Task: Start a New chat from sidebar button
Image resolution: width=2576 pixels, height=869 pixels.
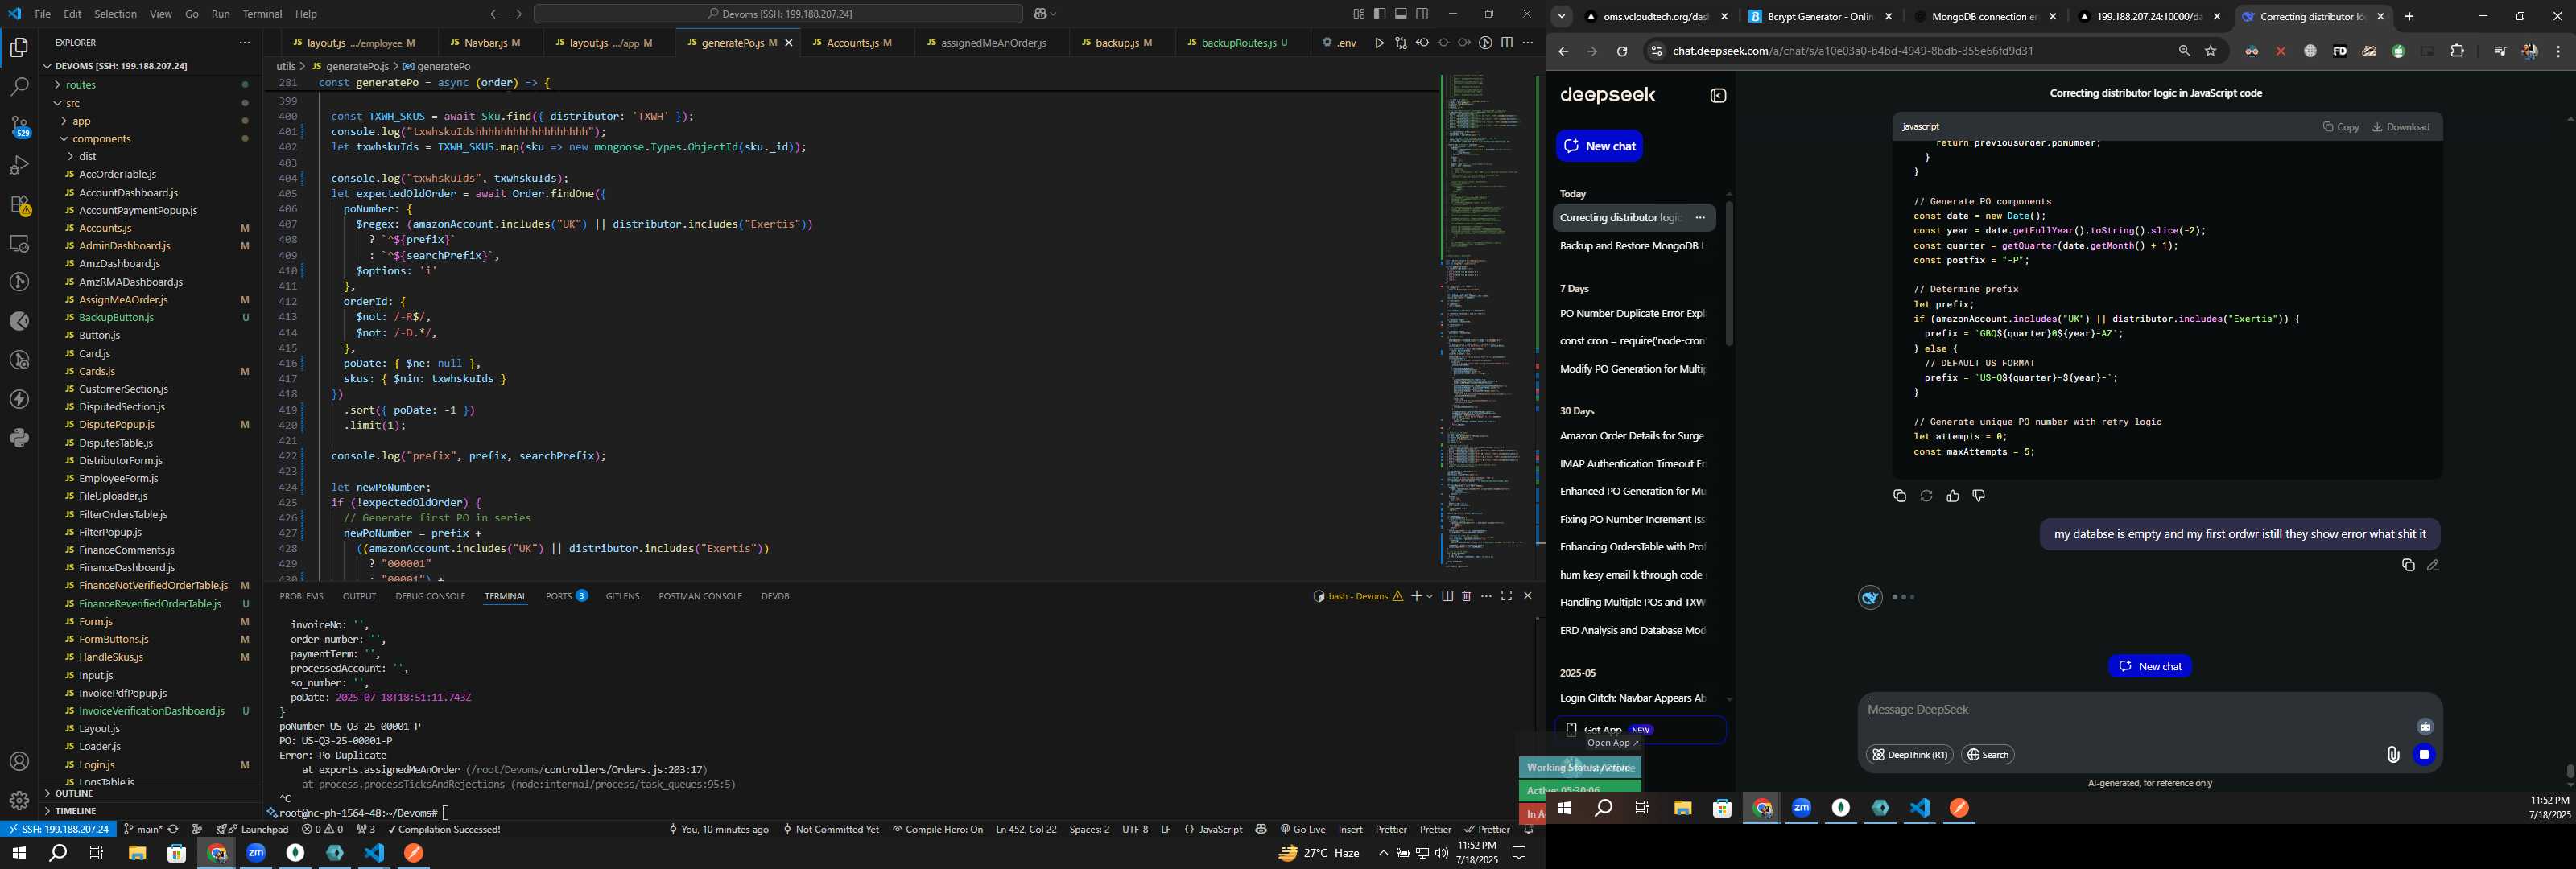Action: pyautogui.click(x=1599, y=146)
